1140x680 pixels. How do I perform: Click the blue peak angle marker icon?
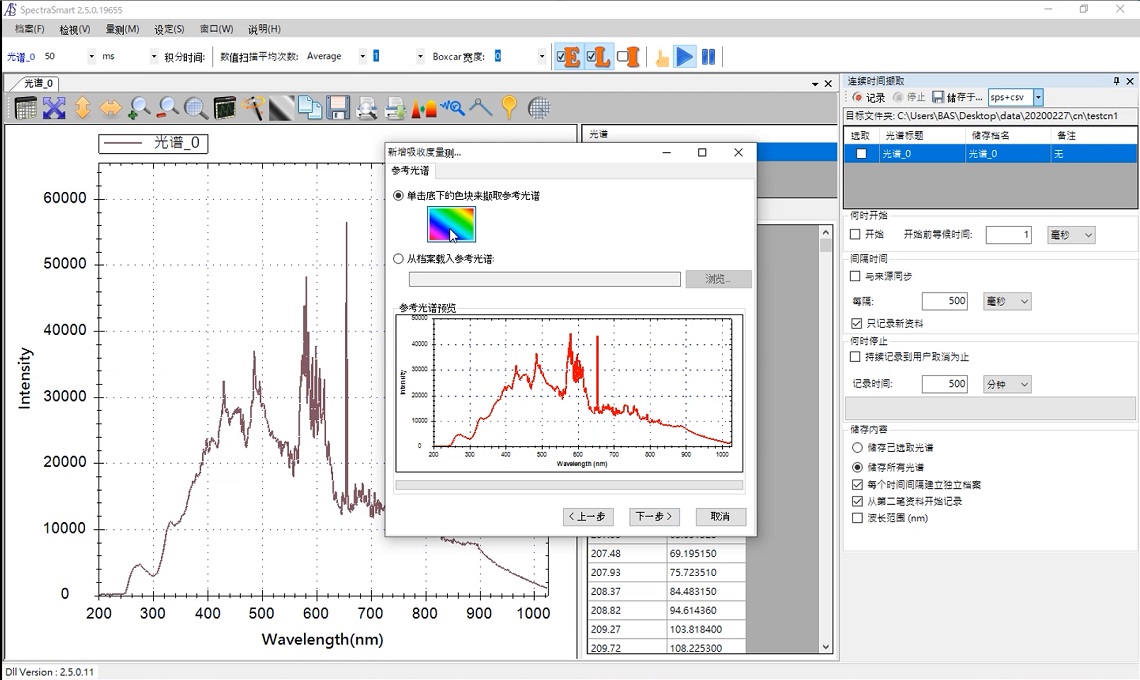pyautogui.click(x=481, y=108)
